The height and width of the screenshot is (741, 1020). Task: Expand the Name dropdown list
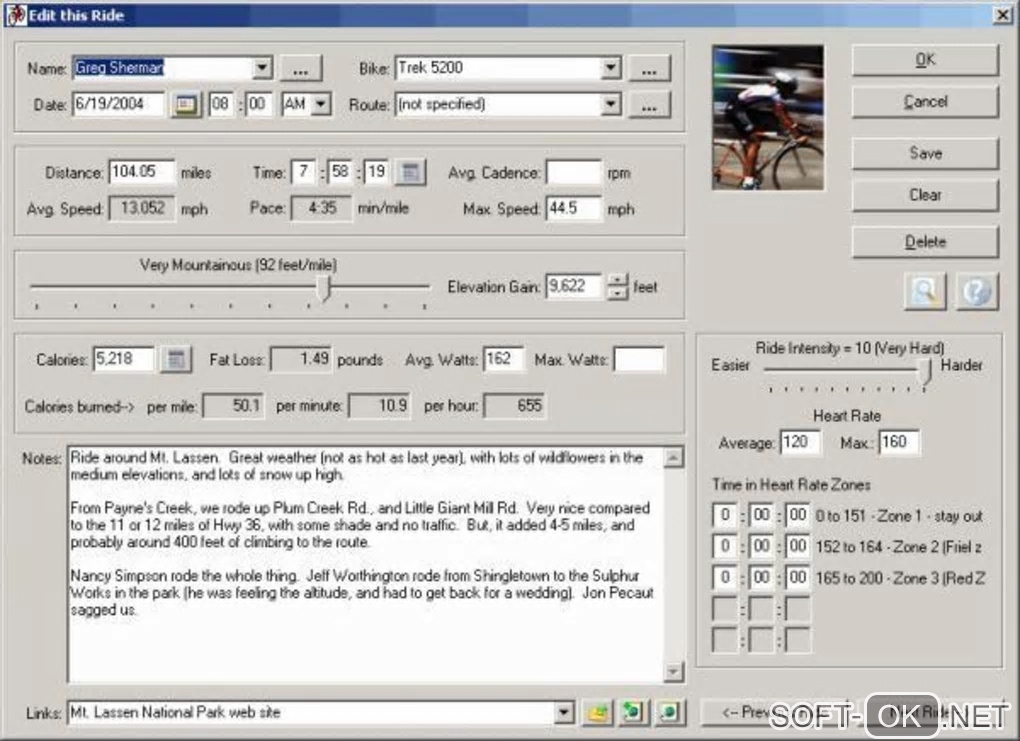[262, 68]
